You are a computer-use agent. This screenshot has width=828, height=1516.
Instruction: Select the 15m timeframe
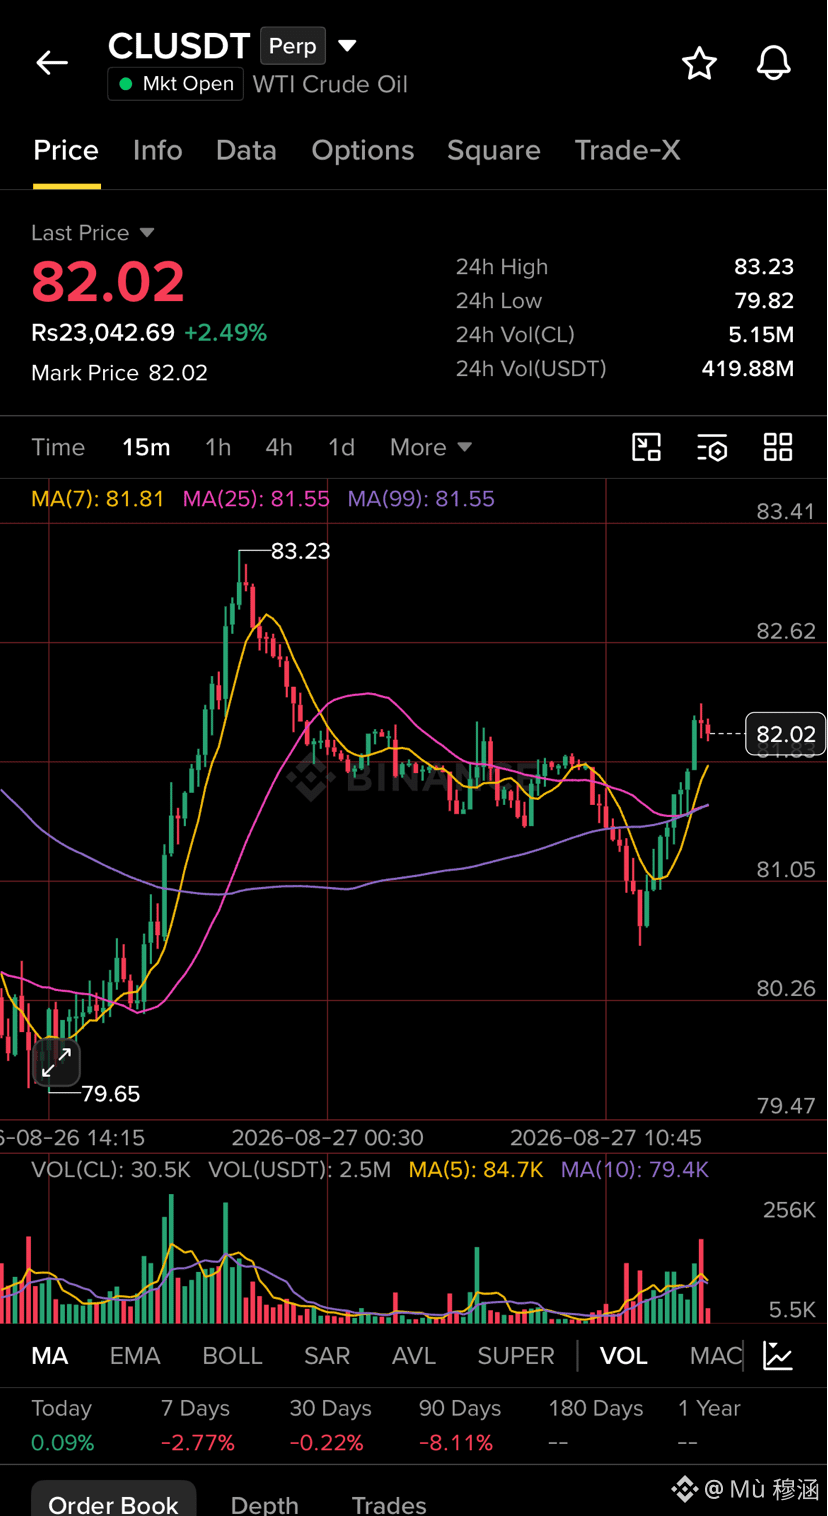pyautogui.click(x=146, y=447)
